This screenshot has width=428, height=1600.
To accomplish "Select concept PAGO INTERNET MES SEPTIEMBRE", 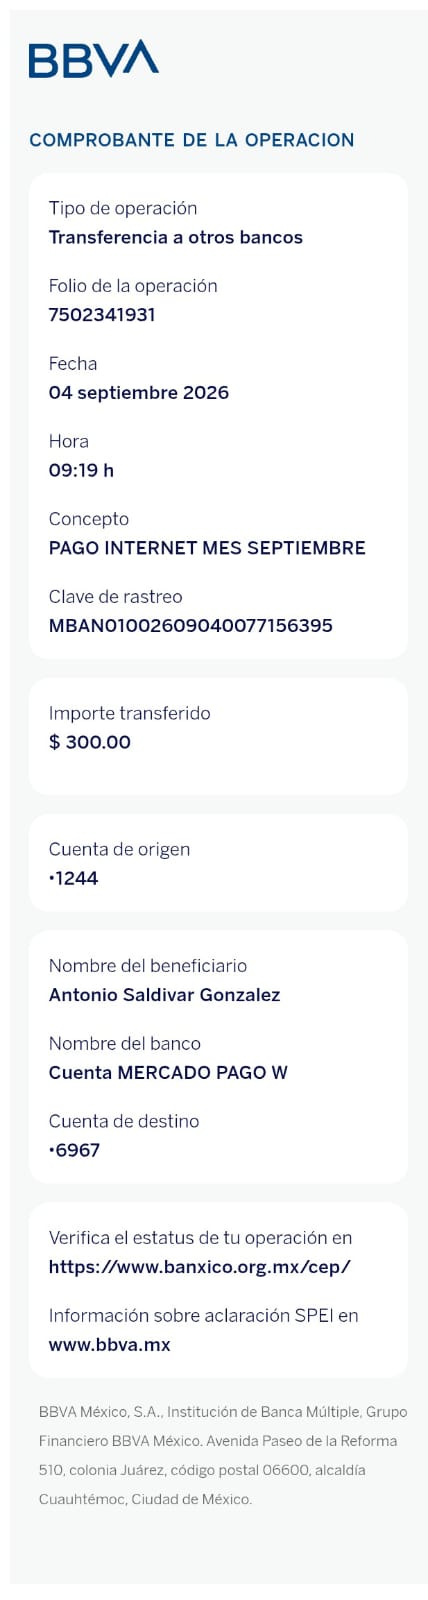I will point(207,548).
